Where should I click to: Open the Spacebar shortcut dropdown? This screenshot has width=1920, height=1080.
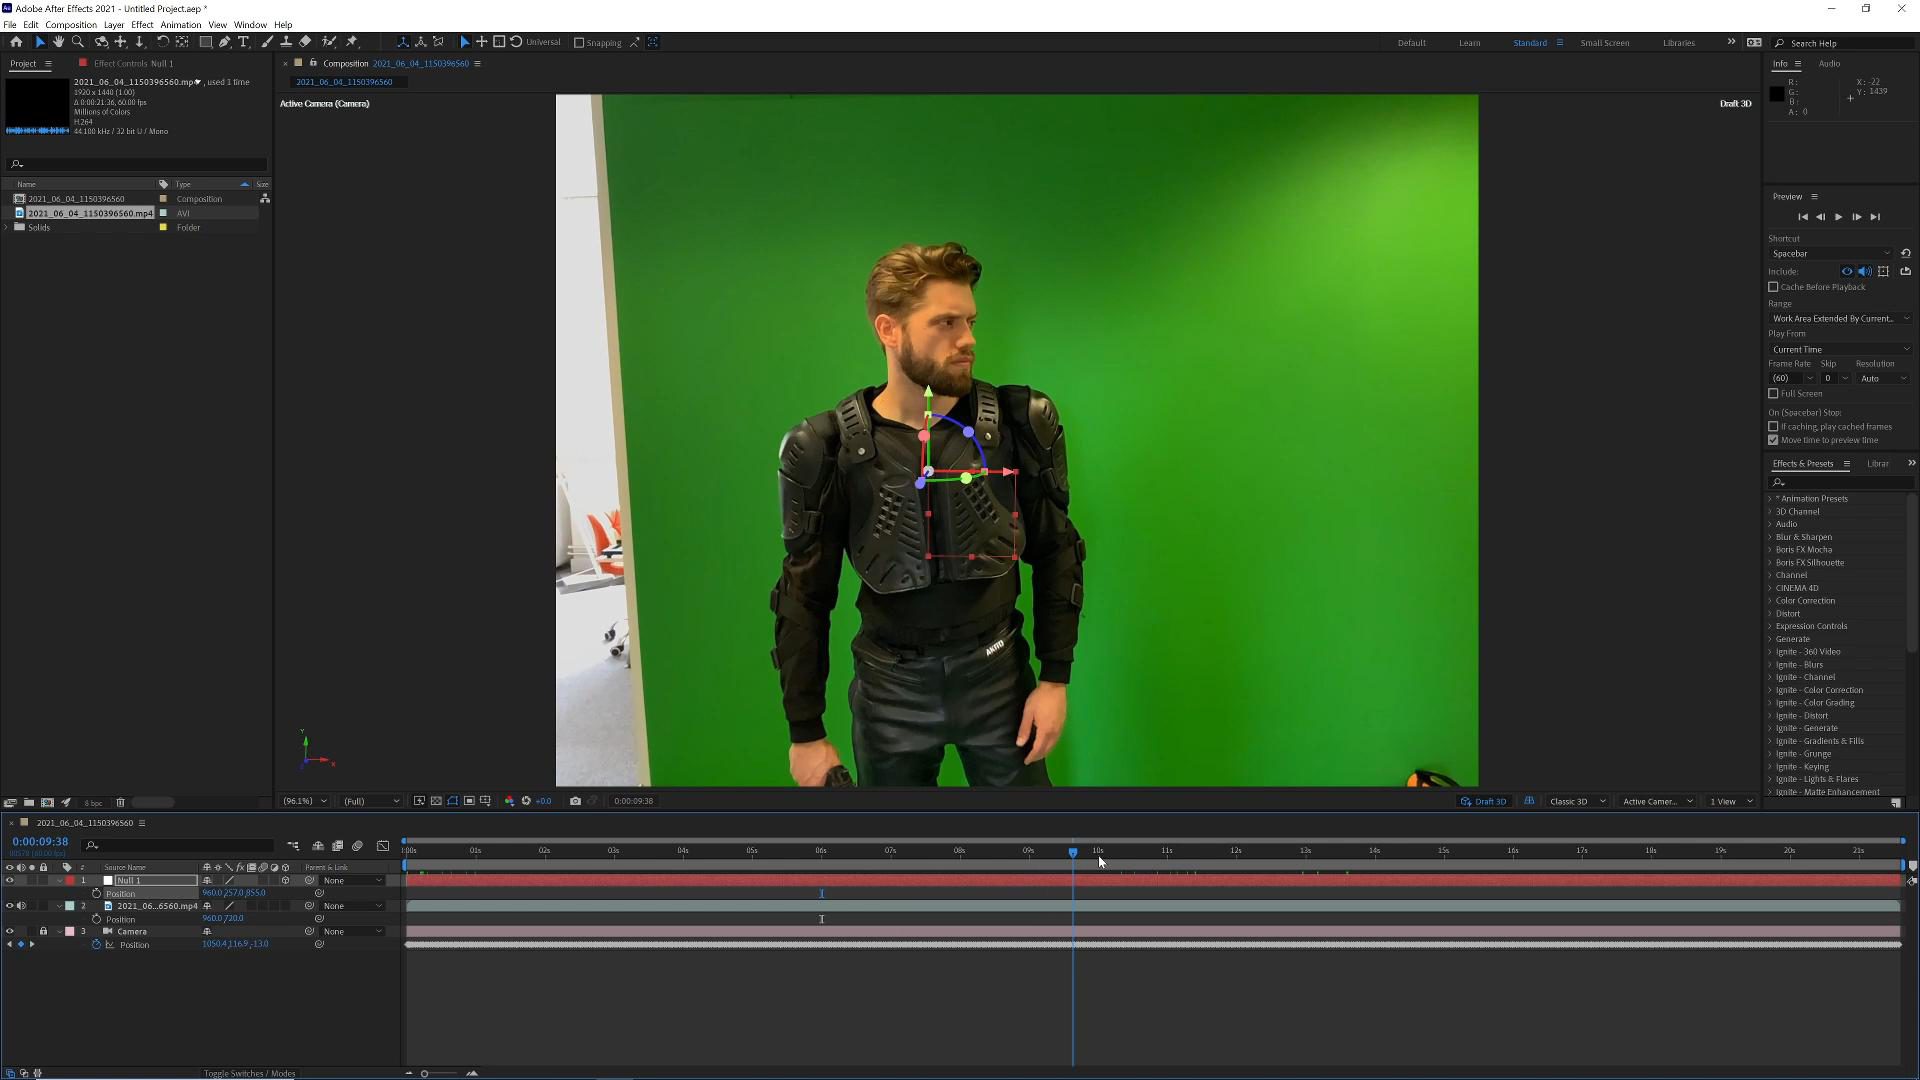[x=1831, y=254]
